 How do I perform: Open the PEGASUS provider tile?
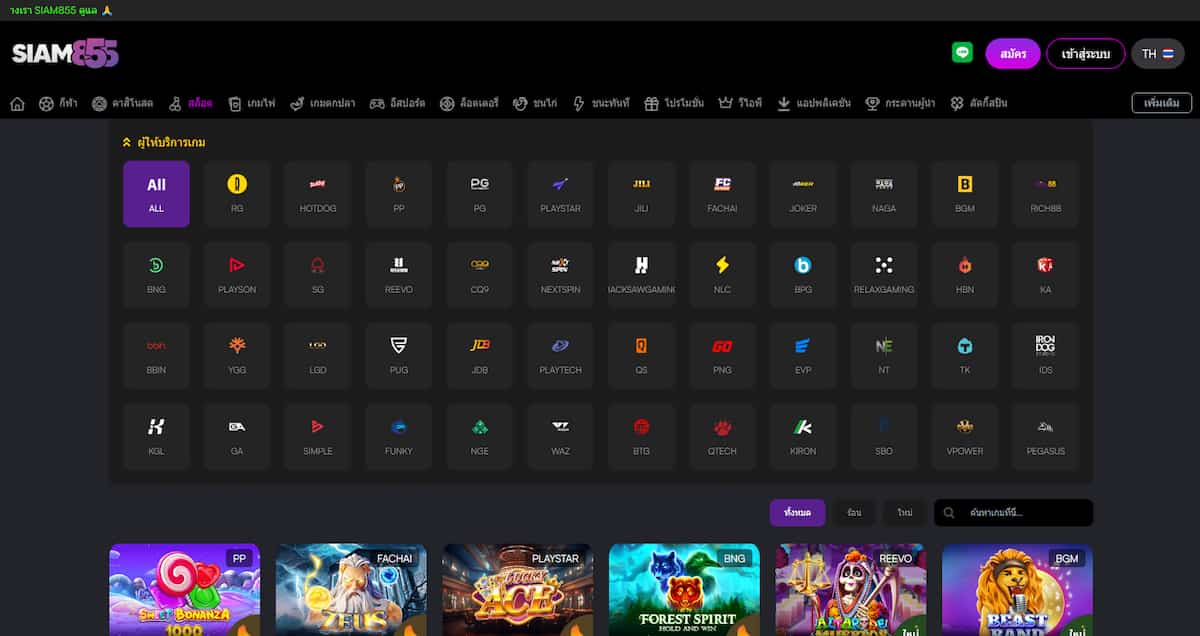click(1046, 436)
